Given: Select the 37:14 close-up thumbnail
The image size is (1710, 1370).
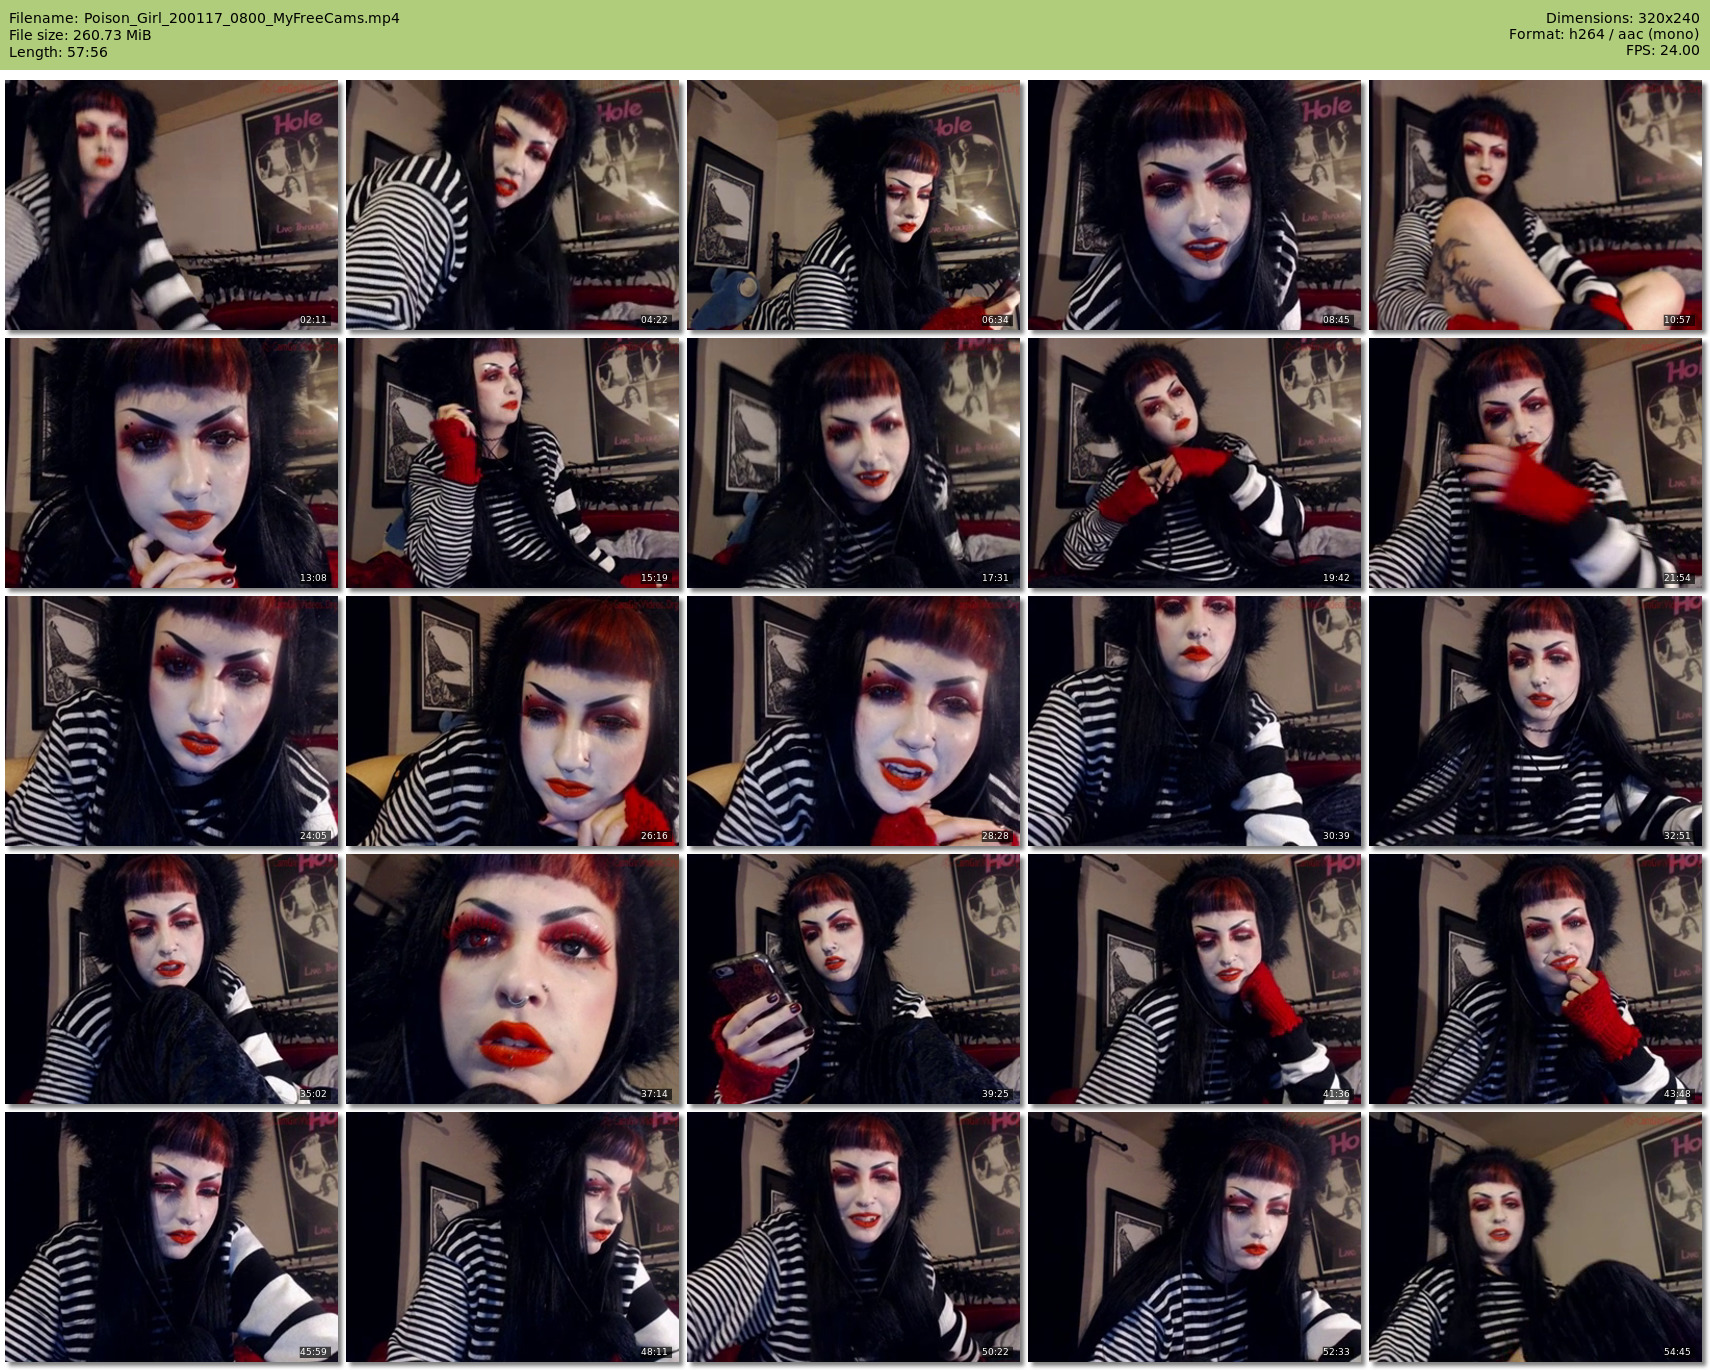Looking at the screenshot, I should [513, 979].
